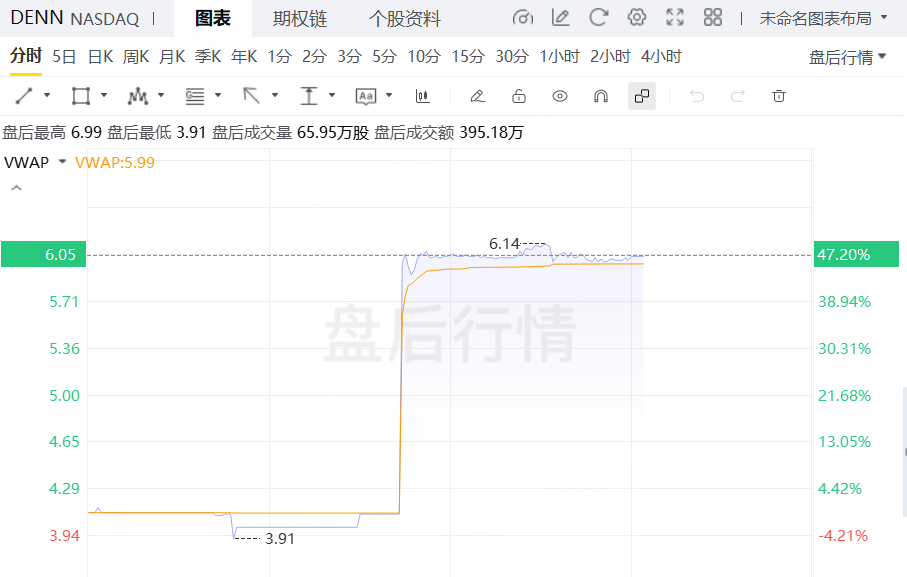The width and height of the screenshot is (907, 577).
Task: Click the candlestick indicator icon in toolbar
Action: point(423,96)
